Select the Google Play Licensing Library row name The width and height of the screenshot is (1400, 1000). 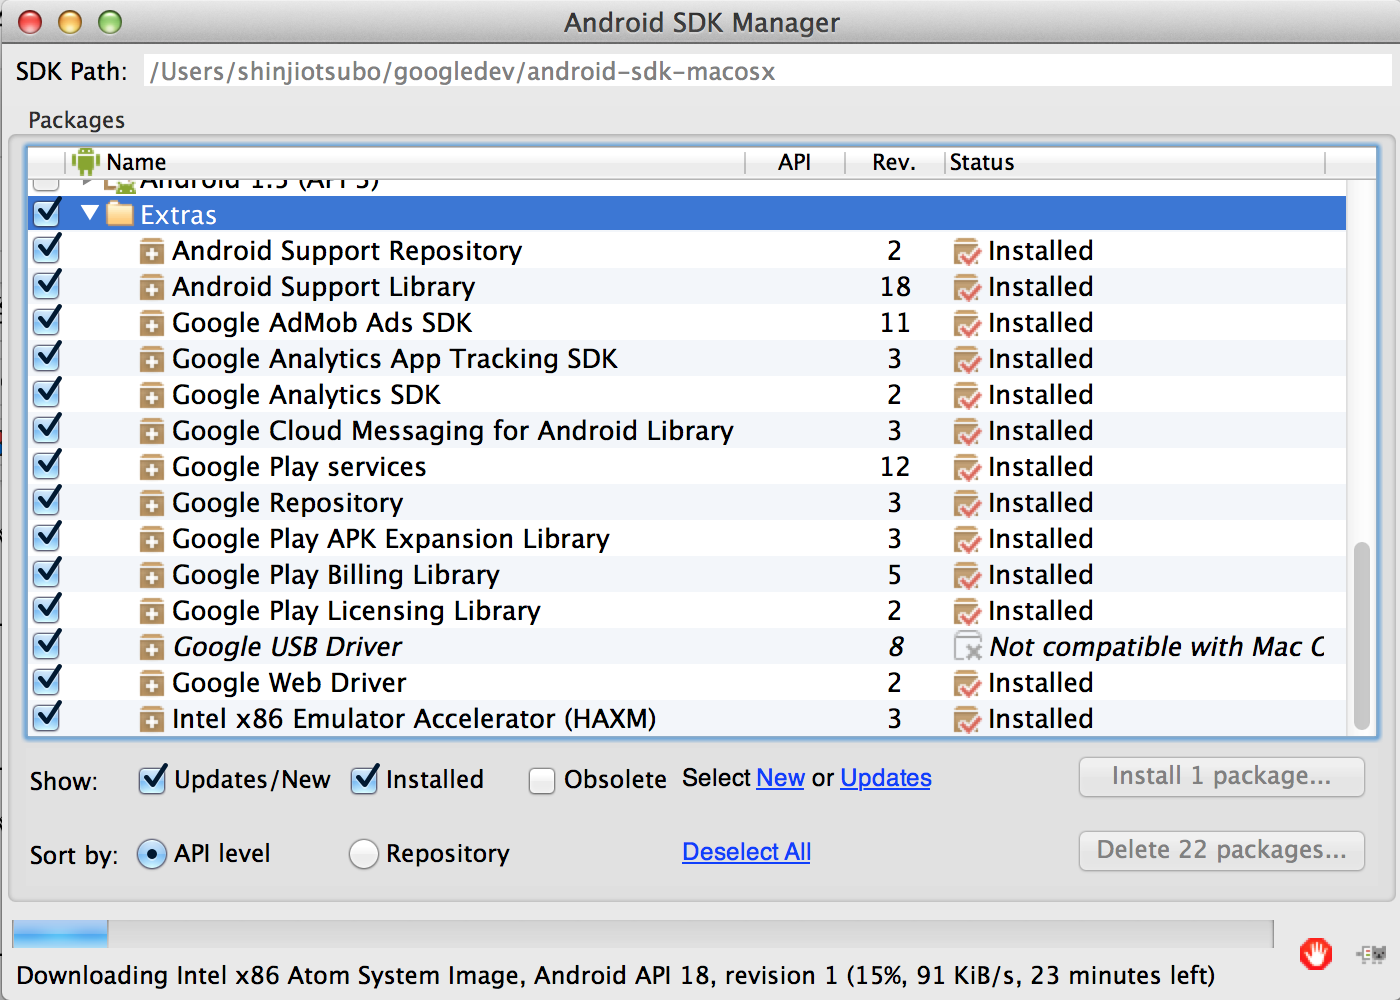coord(356,611)
